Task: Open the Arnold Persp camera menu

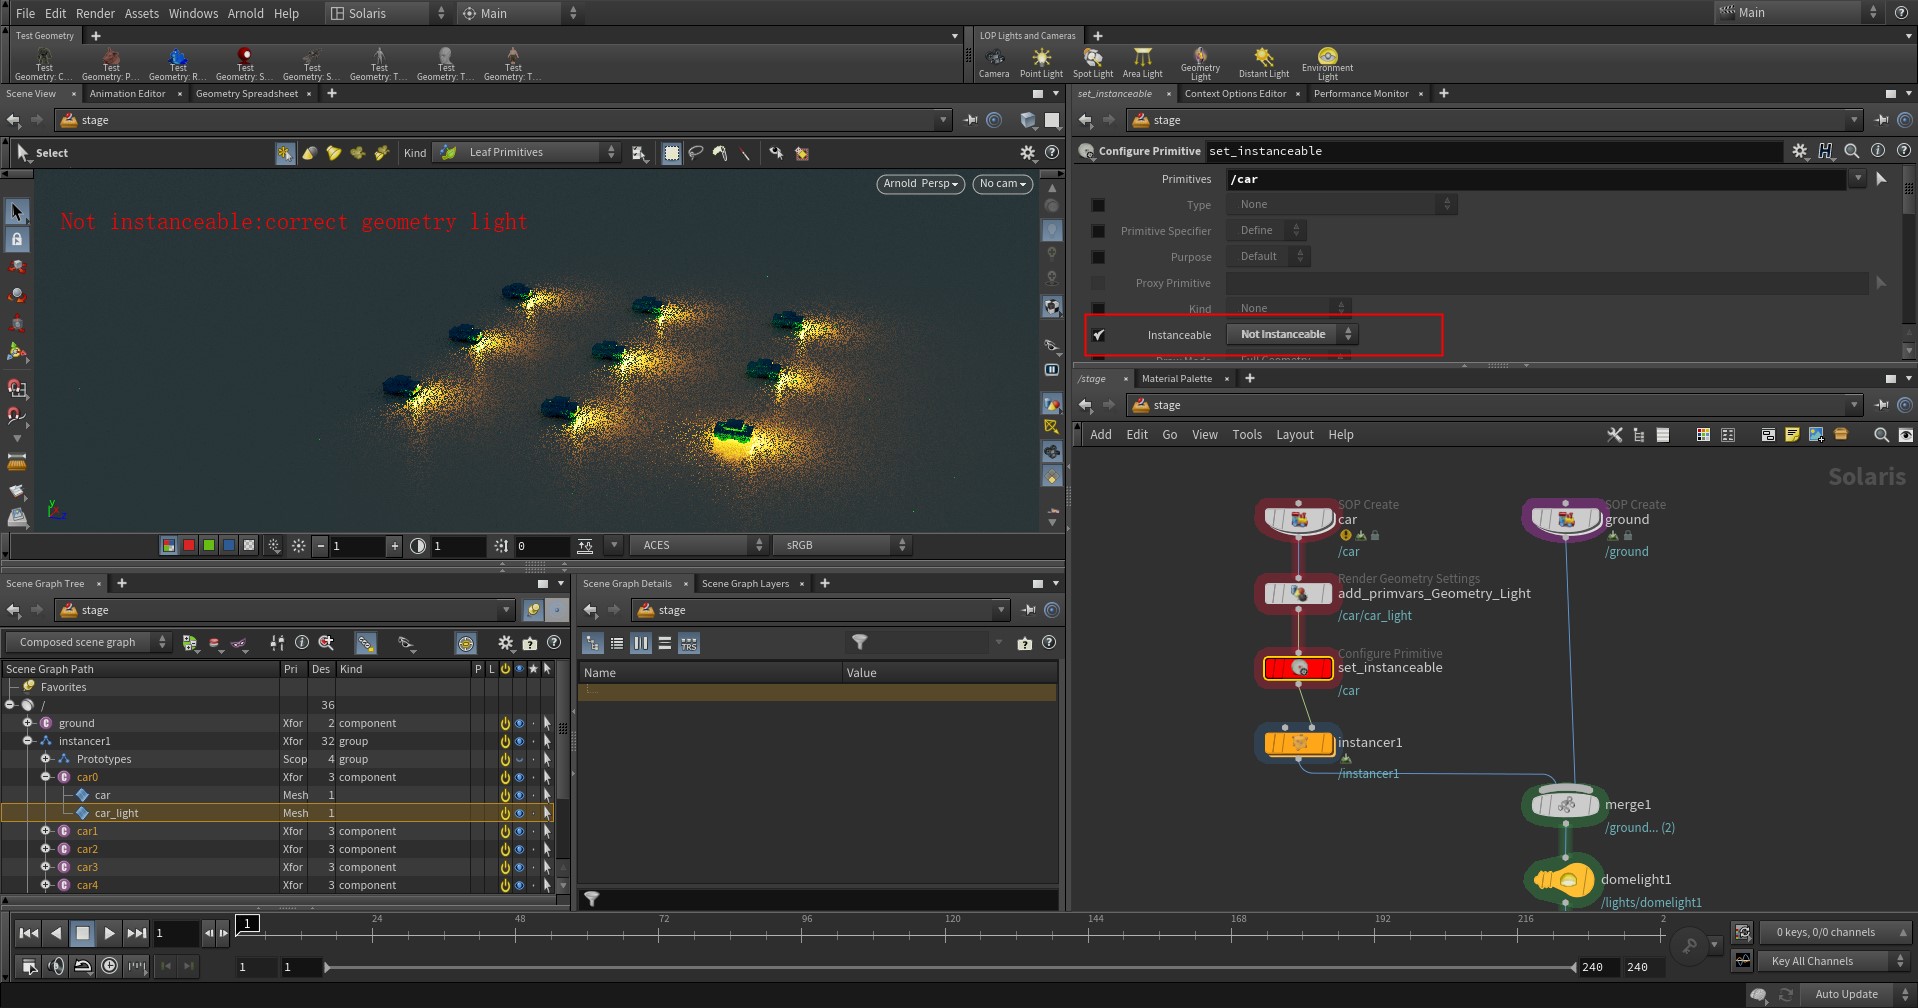Action: (x=921, y=184)
